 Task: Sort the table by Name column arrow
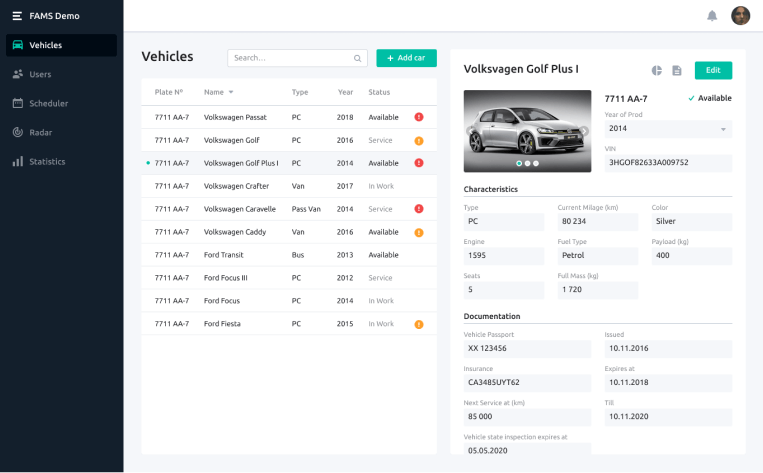tap(231, 92)
